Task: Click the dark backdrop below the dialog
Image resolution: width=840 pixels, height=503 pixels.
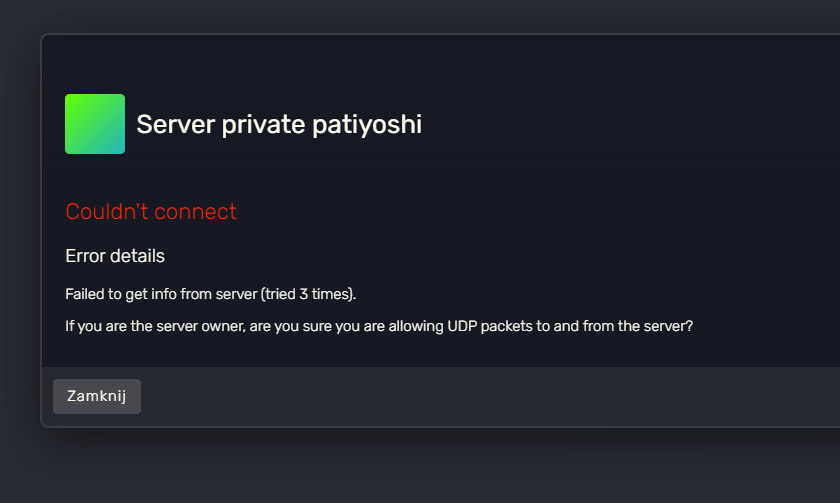Action: (420, 465)
